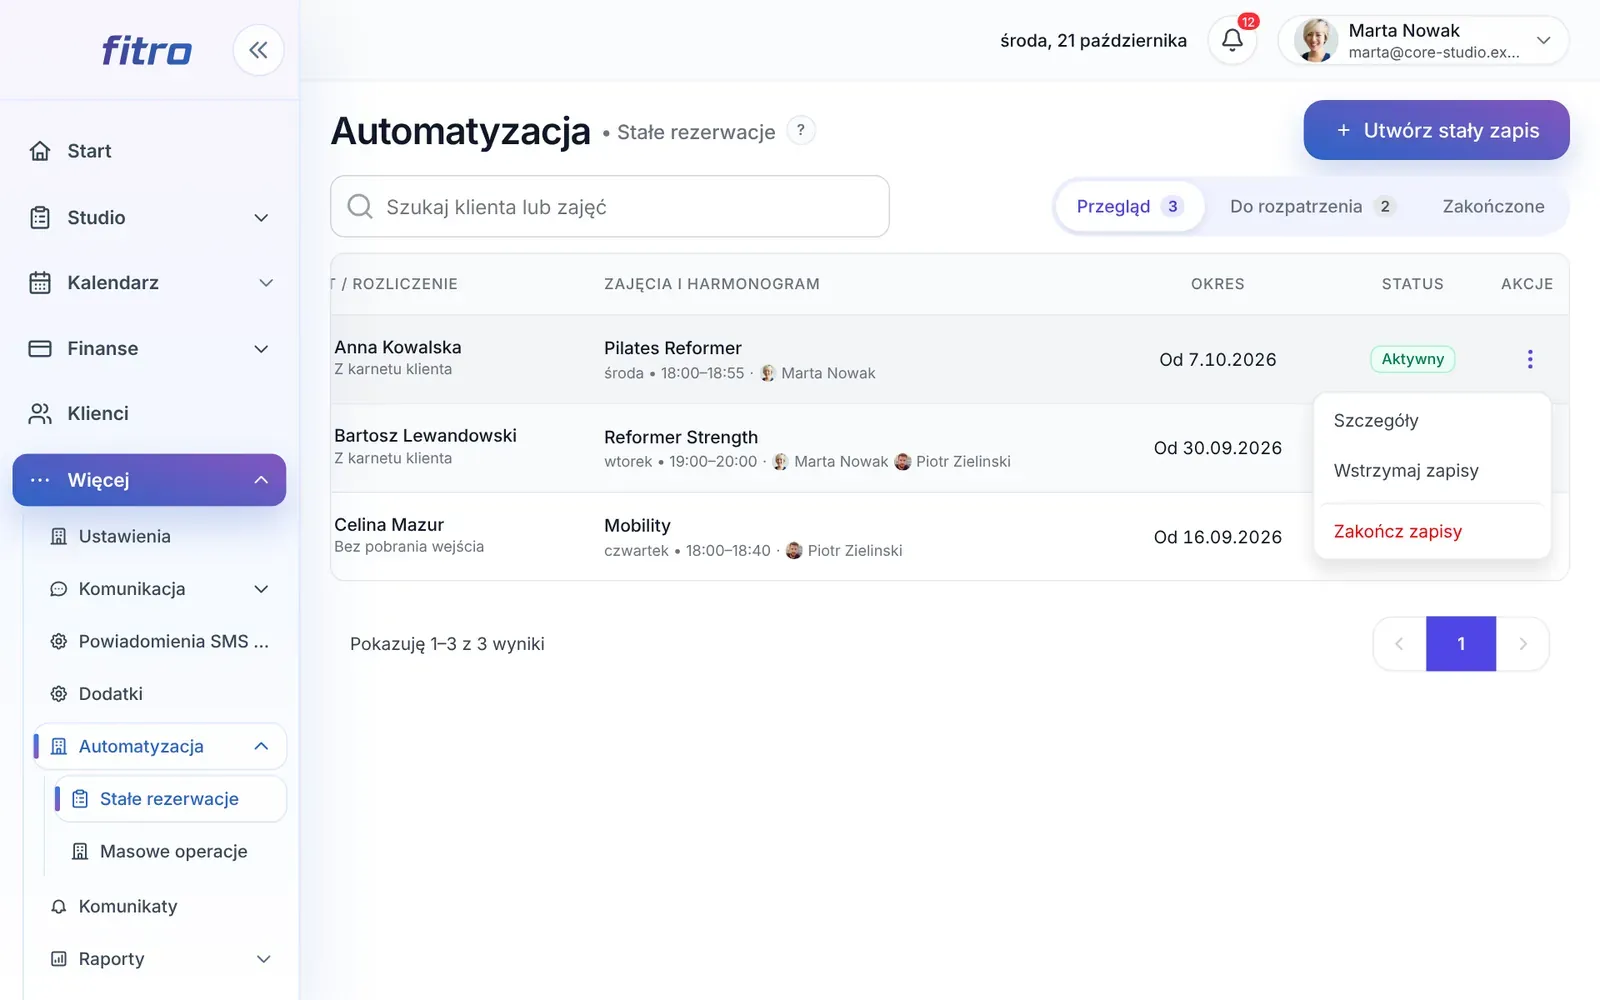The height and width of the screenshot is (1000, 1600).
Task: Expand the Komunikacja submenu chevron
Action: (x=261, y=589)
